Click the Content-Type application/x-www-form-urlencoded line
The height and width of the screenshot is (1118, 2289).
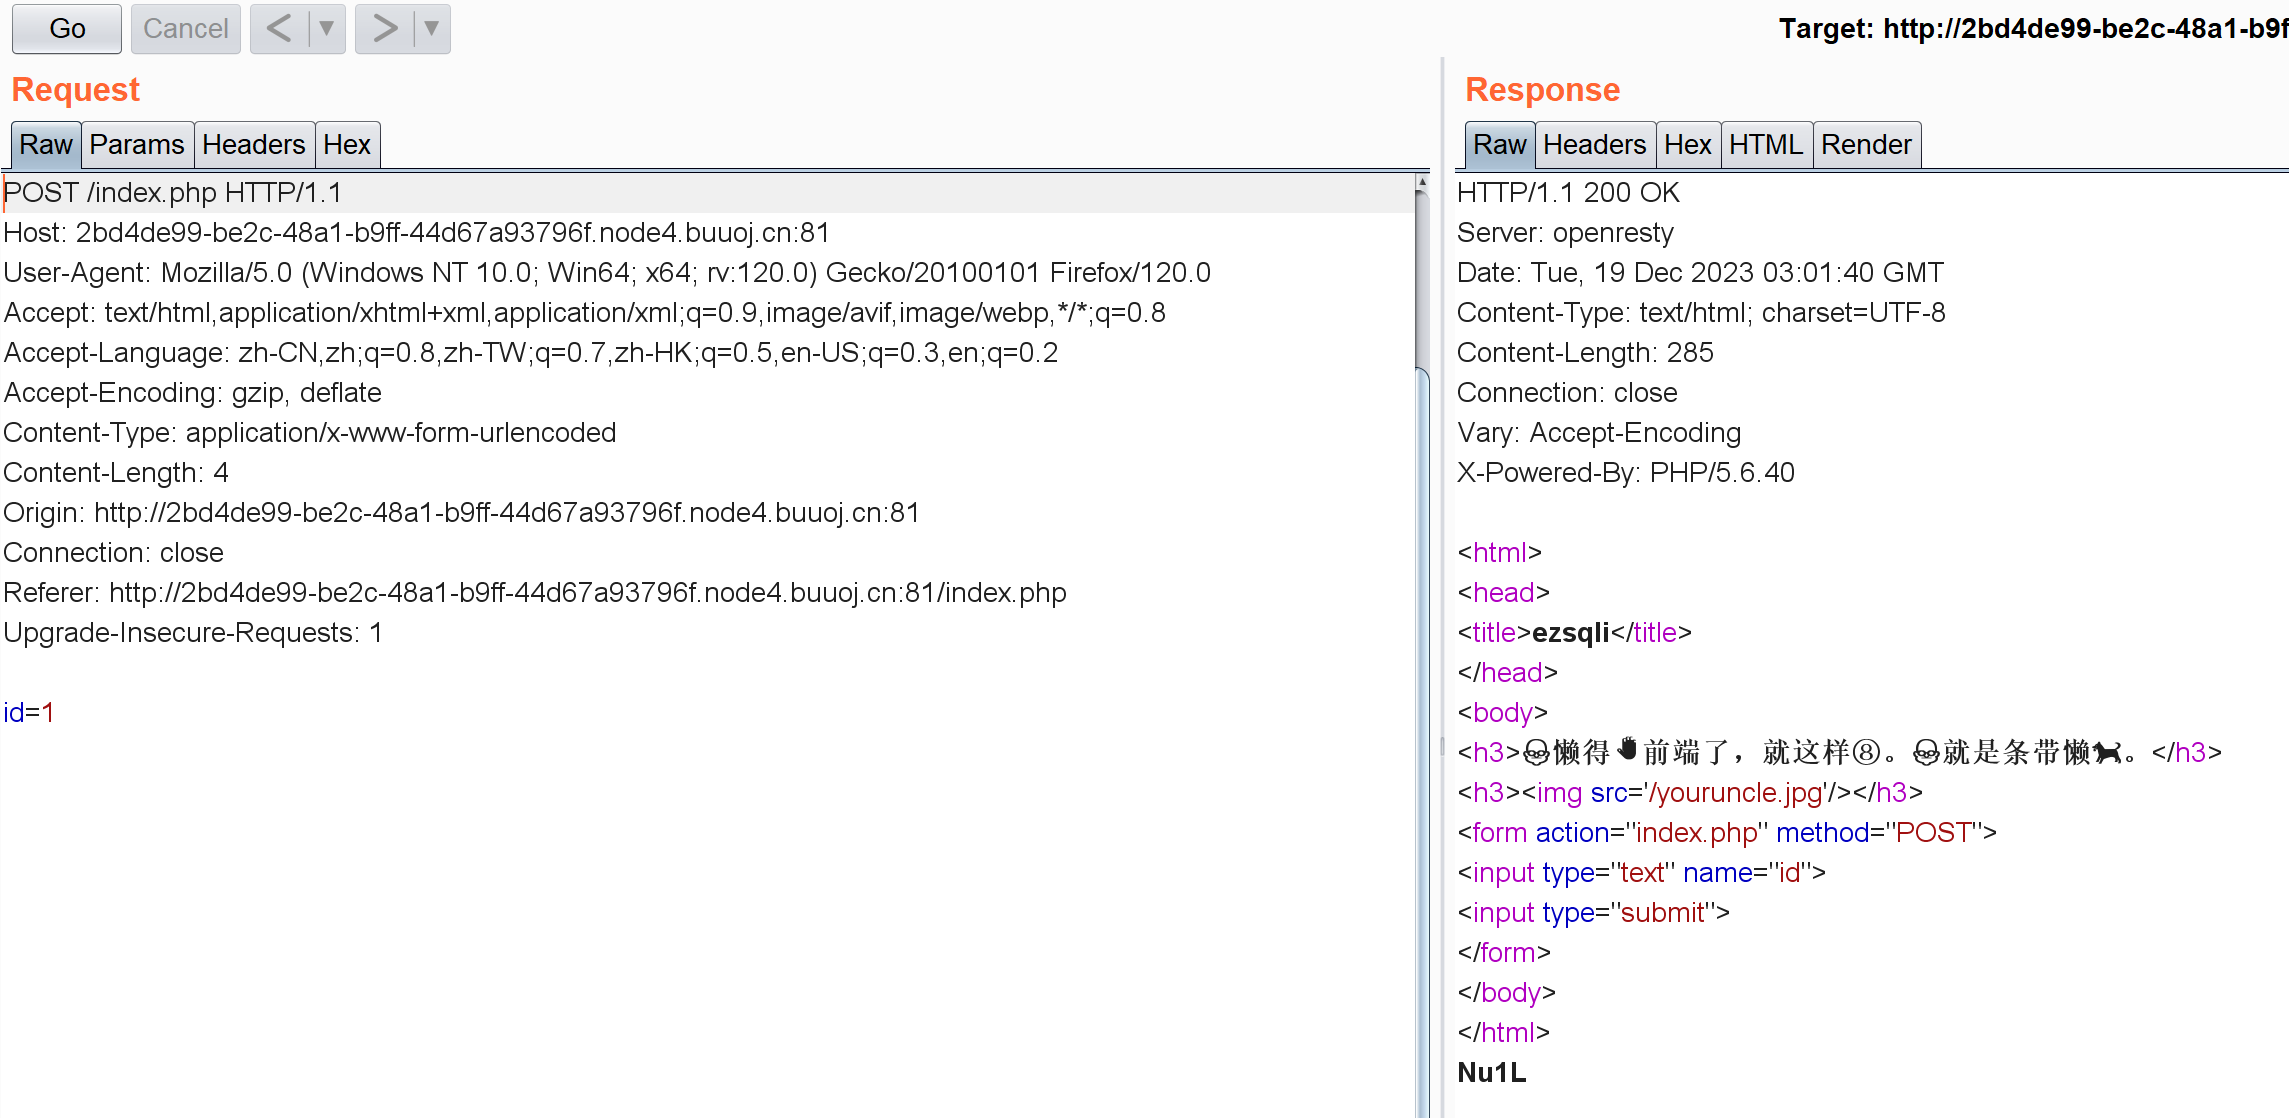click(310, 432)
